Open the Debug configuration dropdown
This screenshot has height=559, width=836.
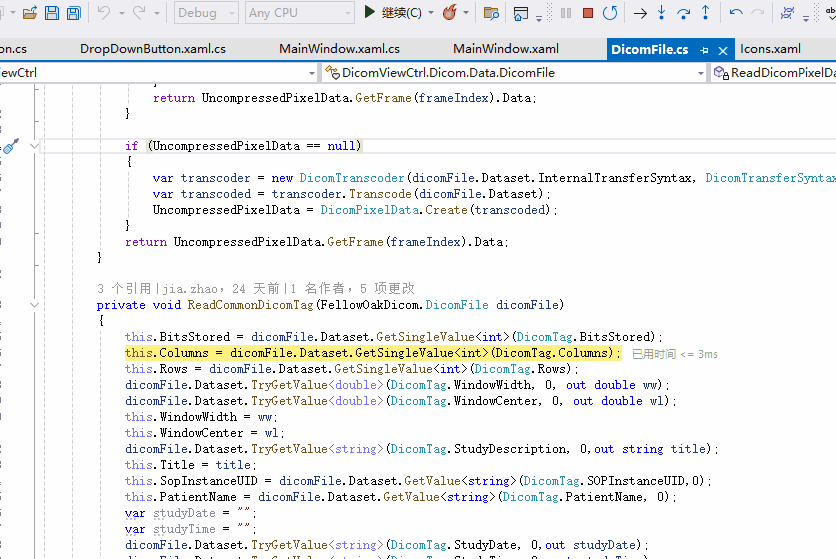pyautogui.click(x=206, y=13)
